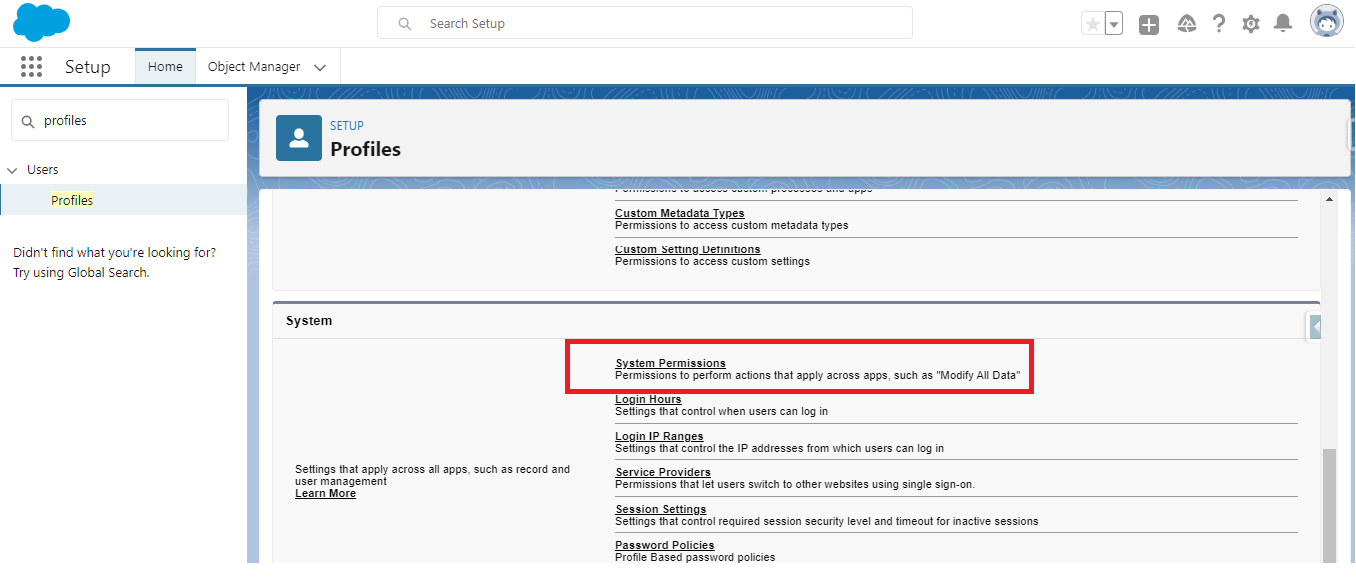Click the Search Setup field
The width and height of the screenshot is (1356, 582).
click(x=645, y=23)
